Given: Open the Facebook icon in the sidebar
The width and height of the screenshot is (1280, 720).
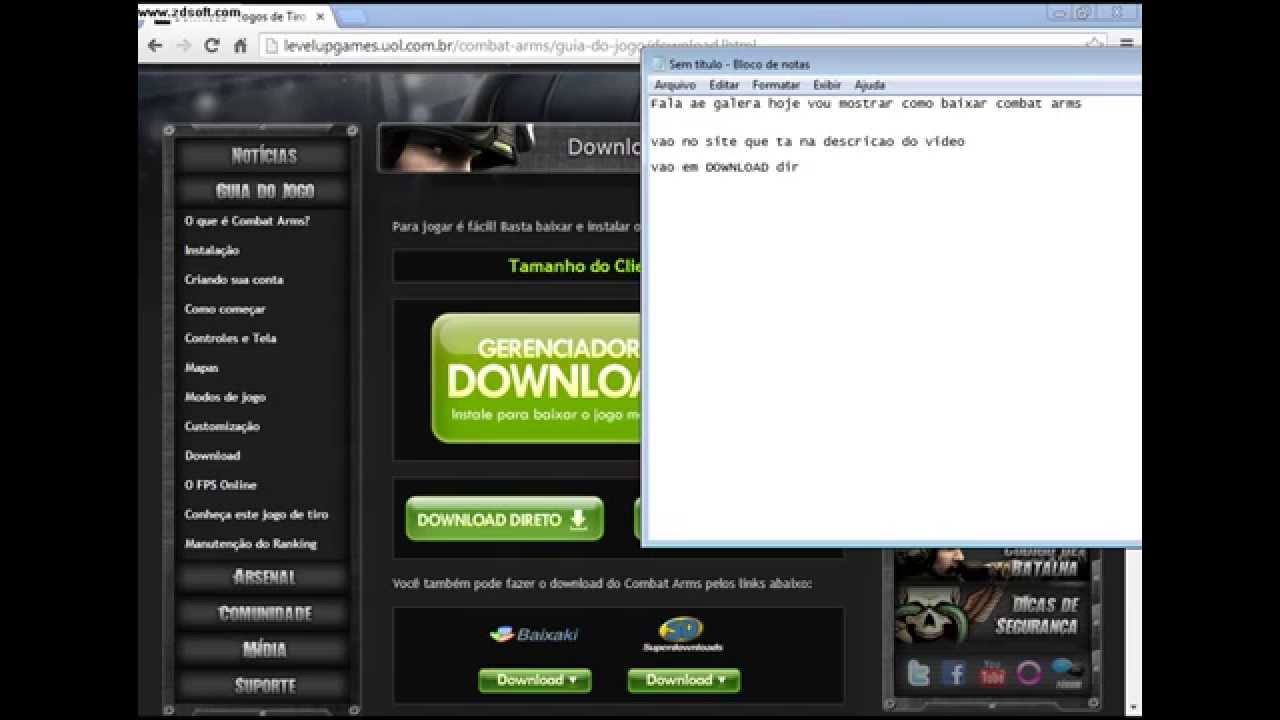Looking at the screenshot, I should [x=955, y=673].
